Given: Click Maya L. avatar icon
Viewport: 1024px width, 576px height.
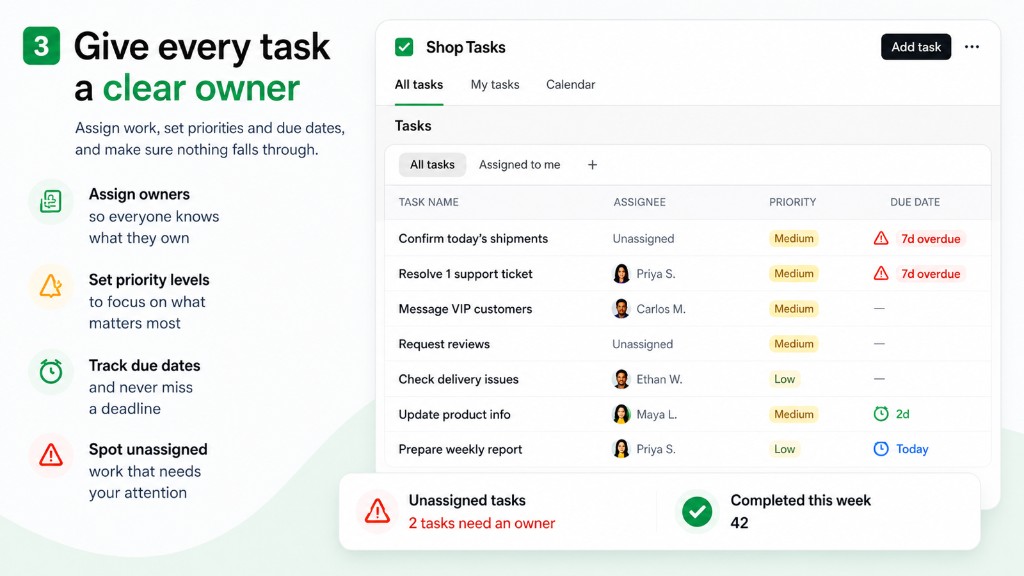Looking at the screenshot, I should click(621, 414).
